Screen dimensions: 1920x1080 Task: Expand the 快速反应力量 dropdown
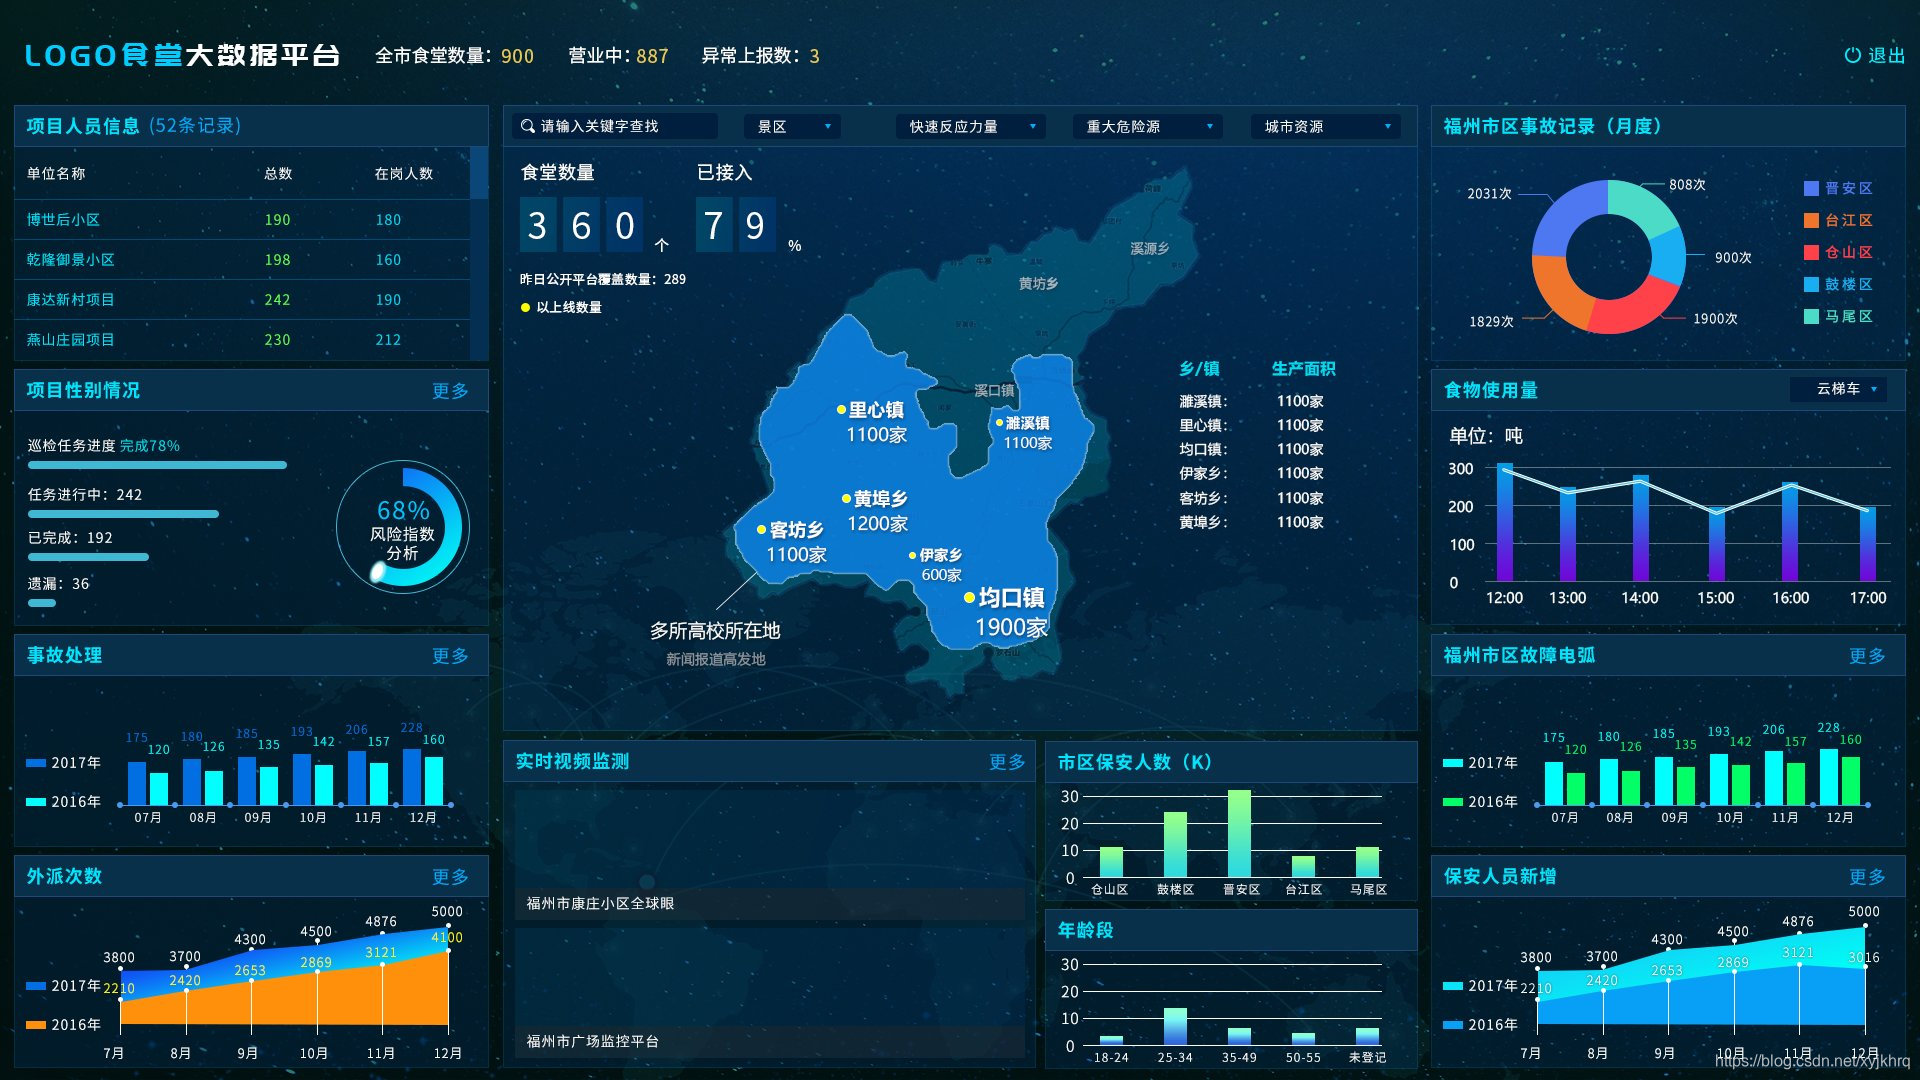(970, 127)
